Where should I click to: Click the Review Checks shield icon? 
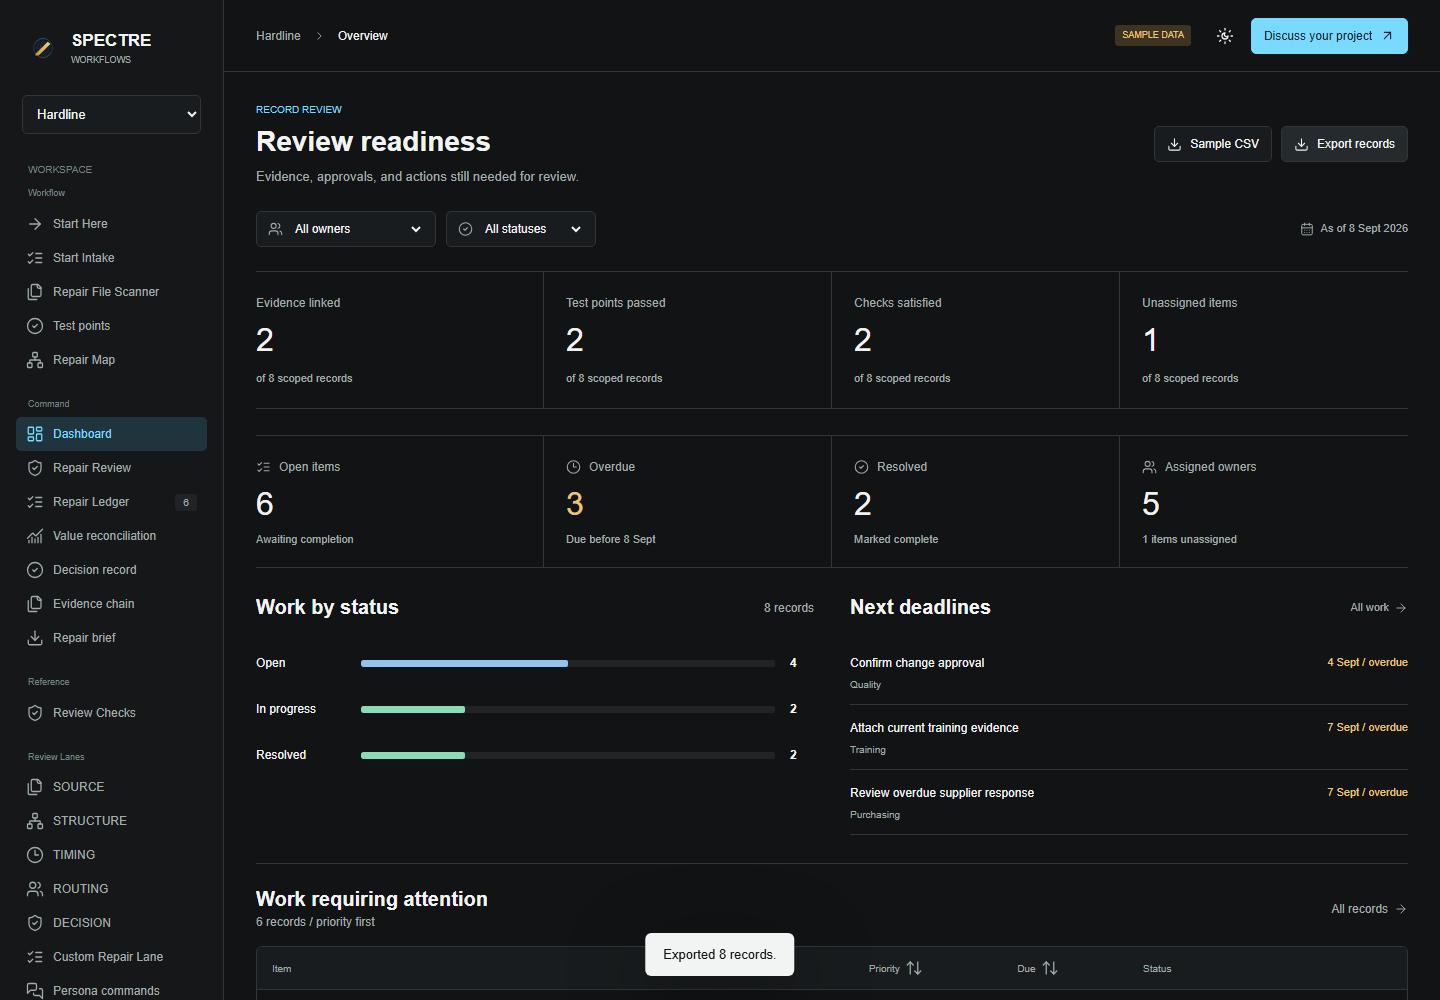click(x=35, y=713)
